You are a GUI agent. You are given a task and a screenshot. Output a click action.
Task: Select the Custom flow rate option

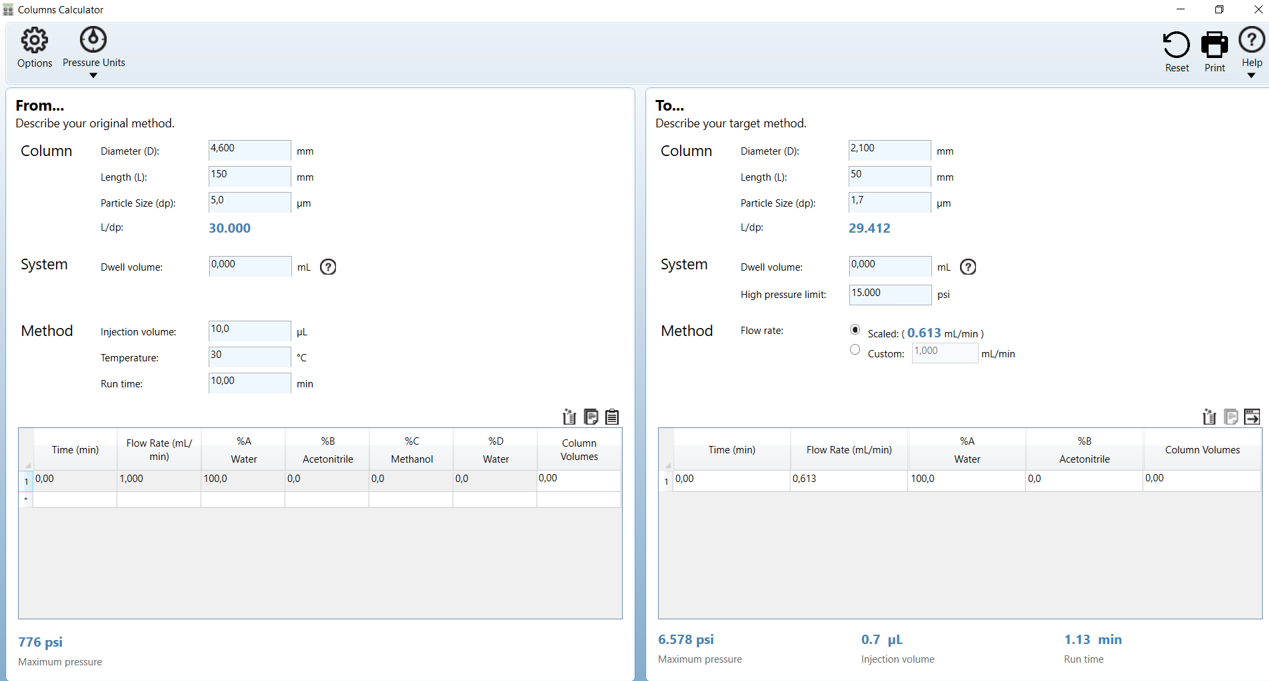(854, 349)
